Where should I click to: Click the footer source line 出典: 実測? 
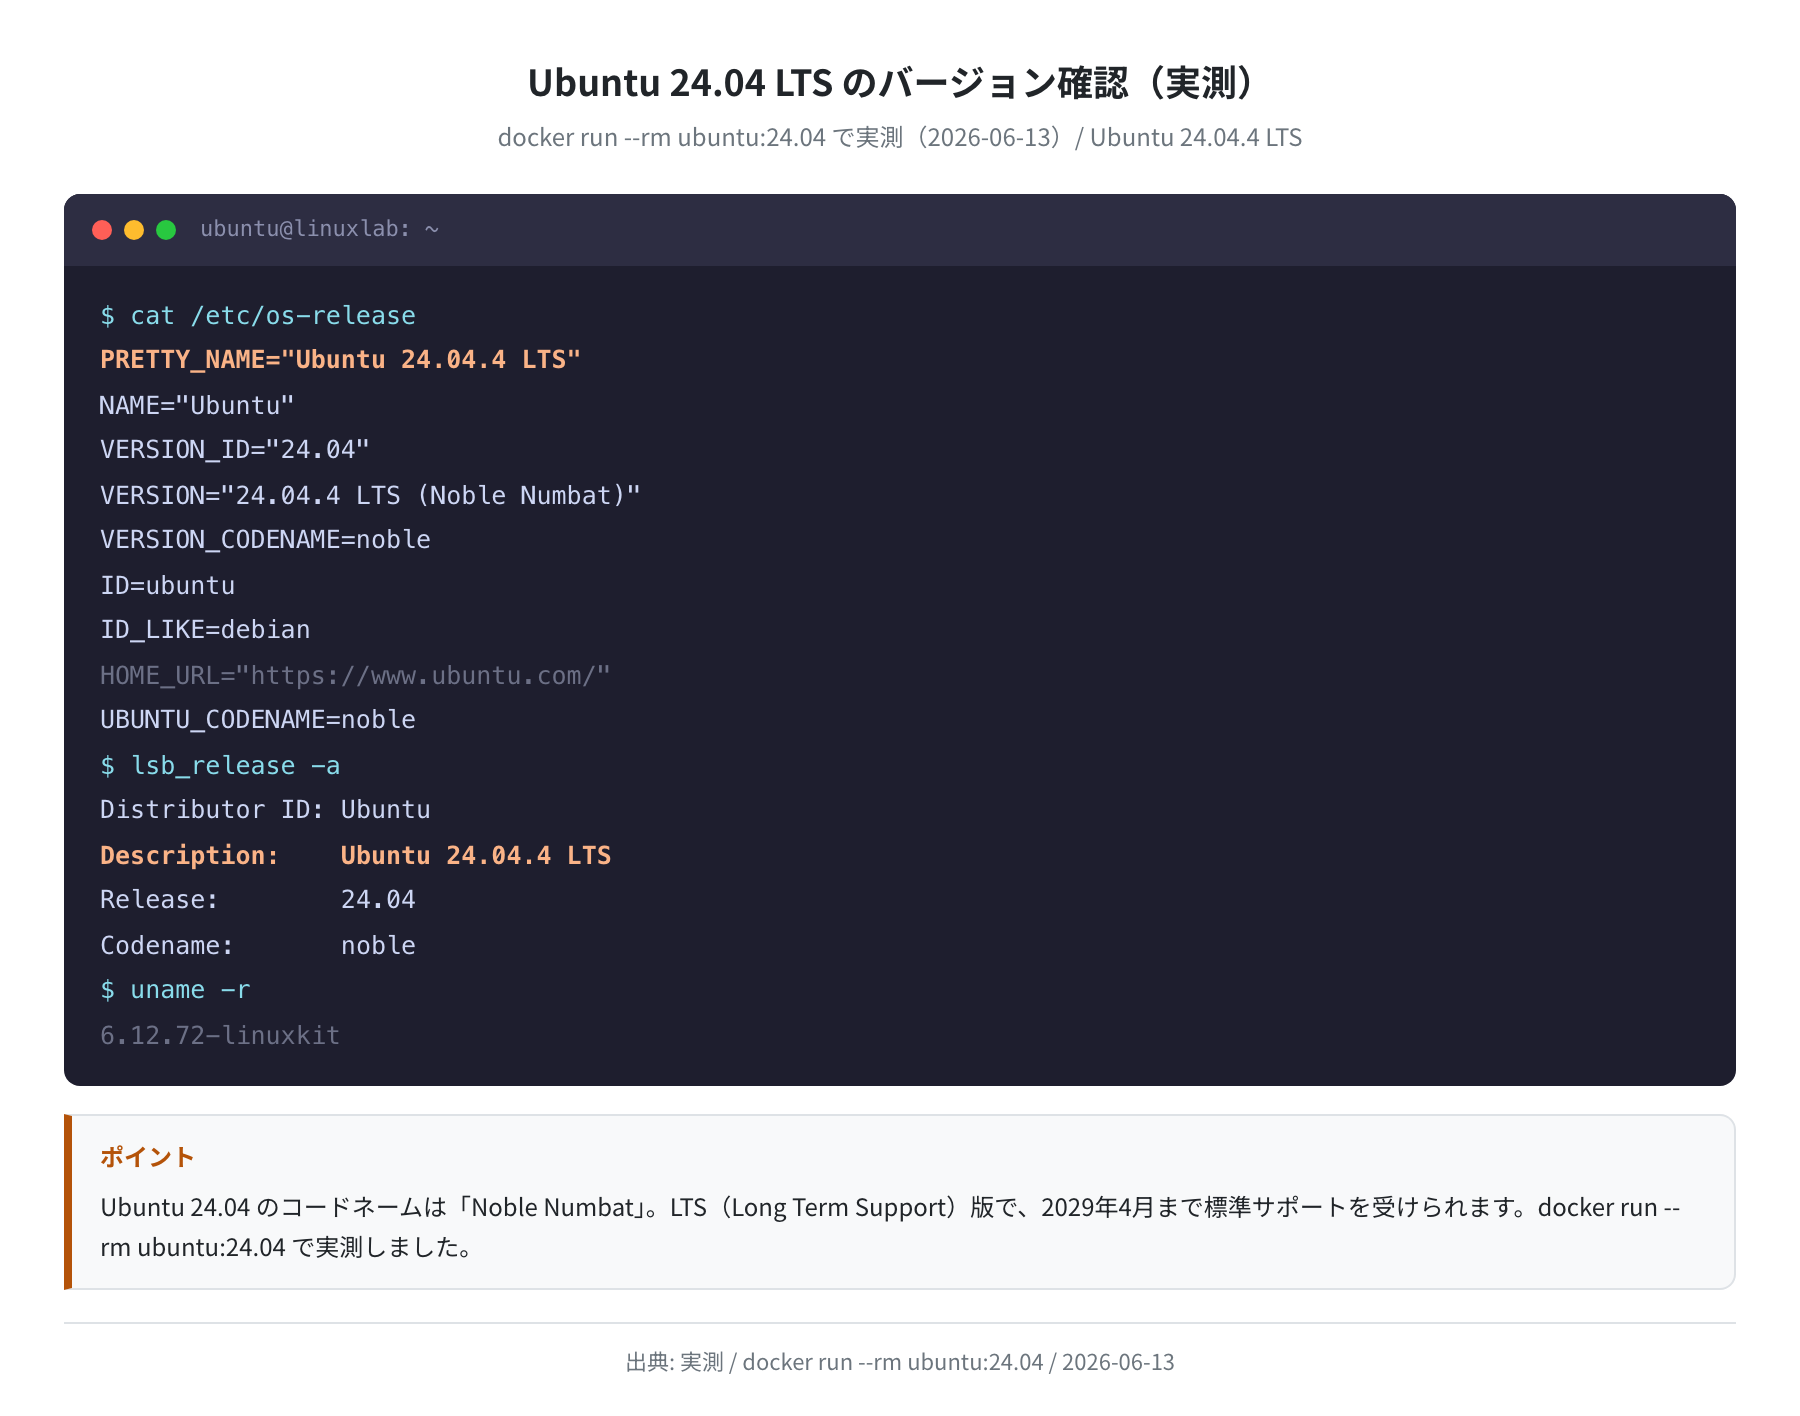click(x=900, y=1362)
